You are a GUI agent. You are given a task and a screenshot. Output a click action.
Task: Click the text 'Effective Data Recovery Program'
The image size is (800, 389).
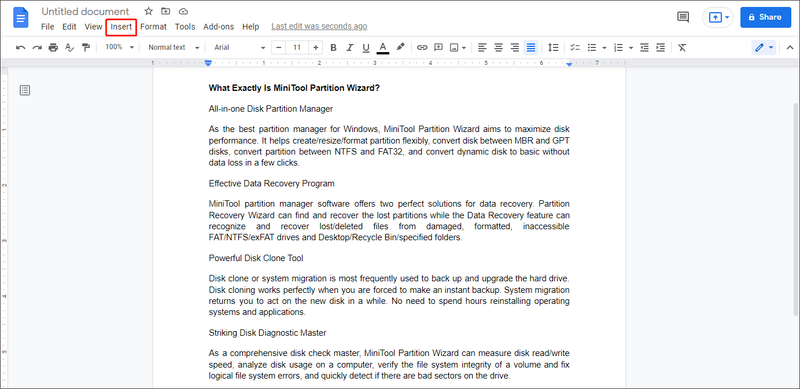[x=271, y=183]
